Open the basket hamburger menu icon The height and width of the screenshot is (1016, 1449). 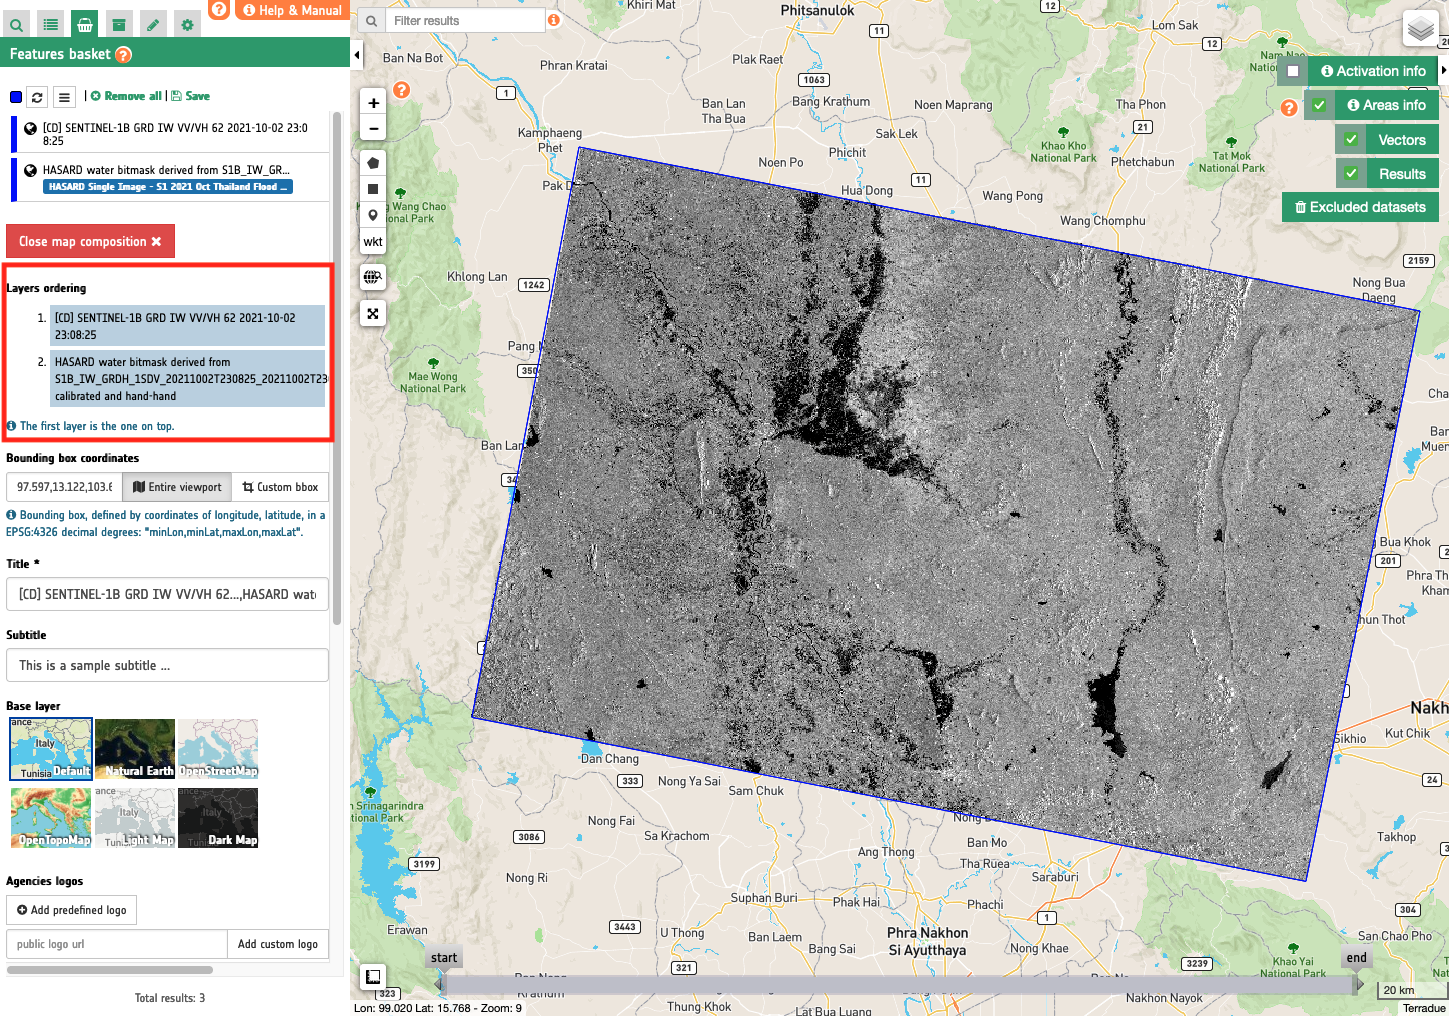(x=64, y=97)
